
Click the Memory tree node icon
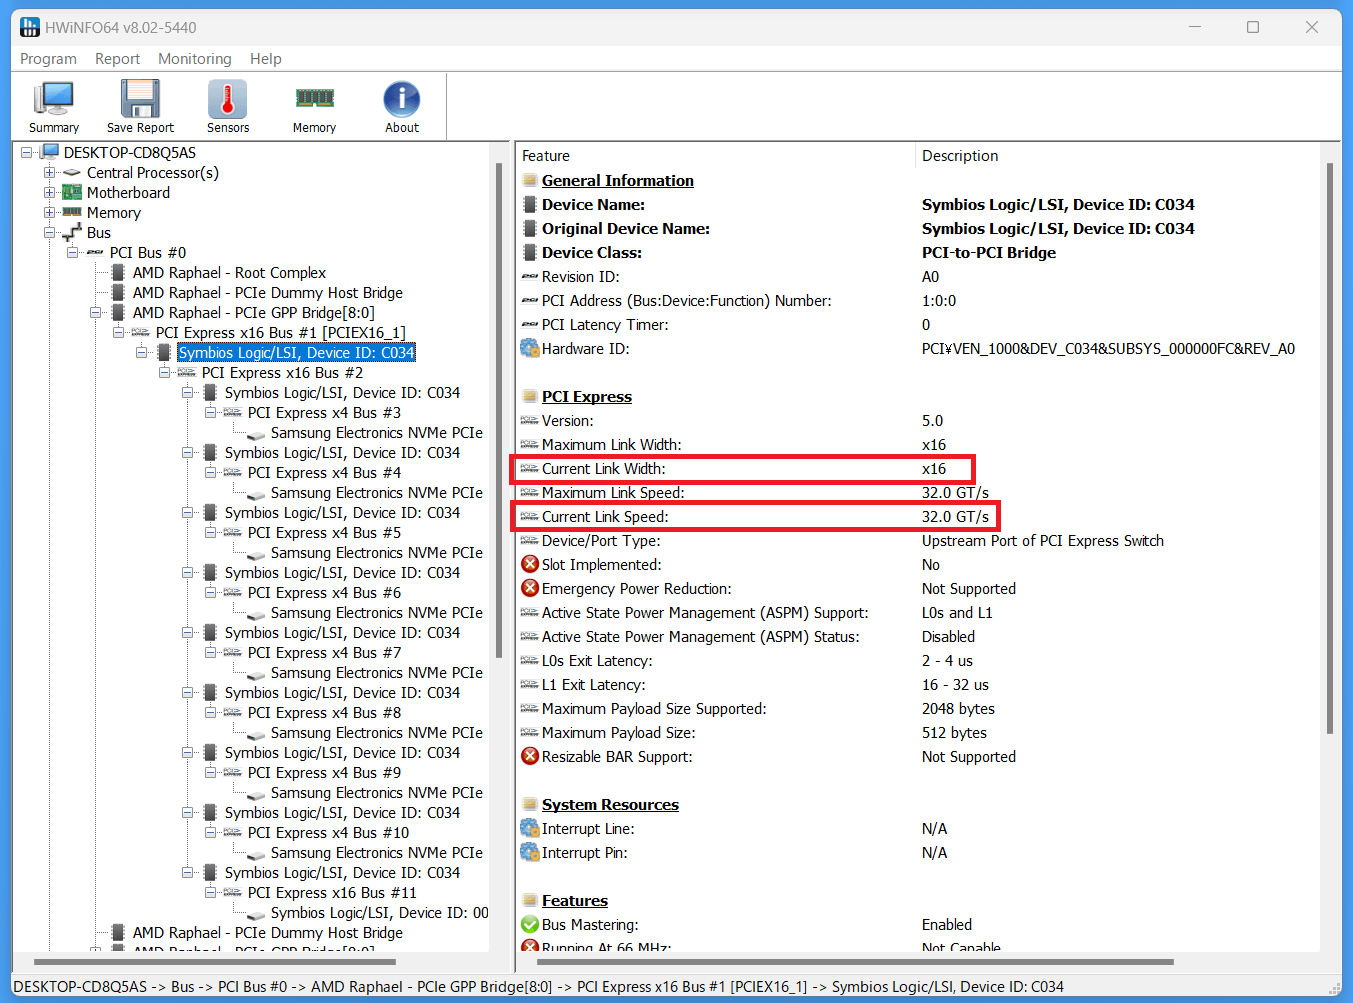click(72, 212)
